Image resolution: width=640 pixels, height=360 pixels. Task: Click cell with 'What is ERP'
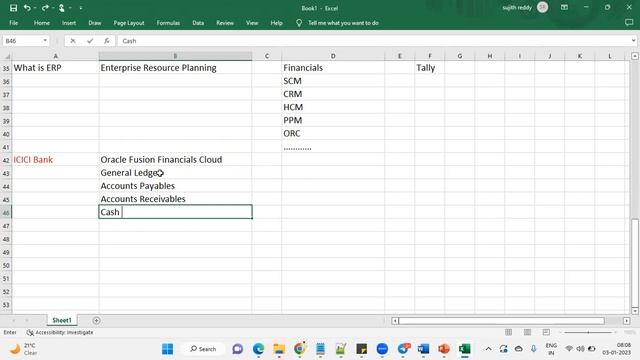(55, 68)
